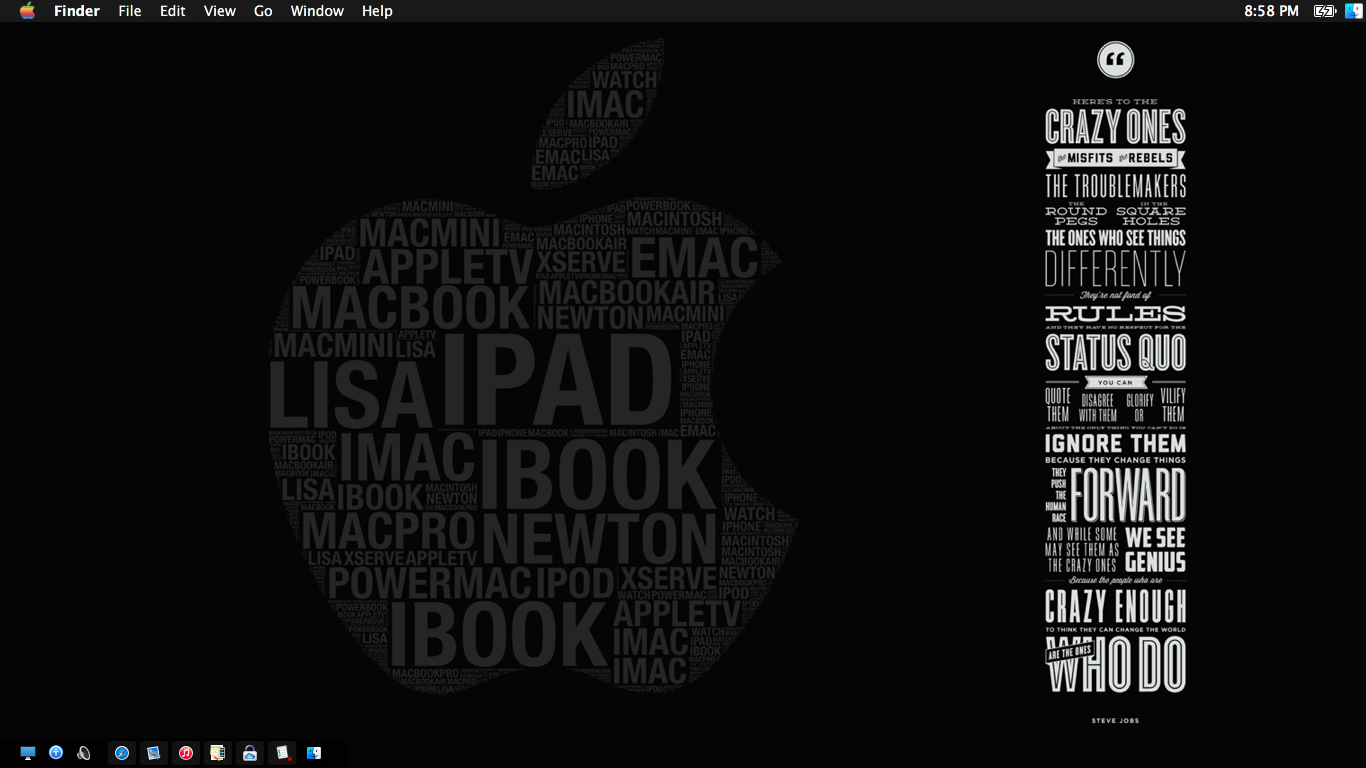The height and width of the screenshot is (768, 1366).
Task: Click the 8:58 PM clock
Action: pos(1271,11)
